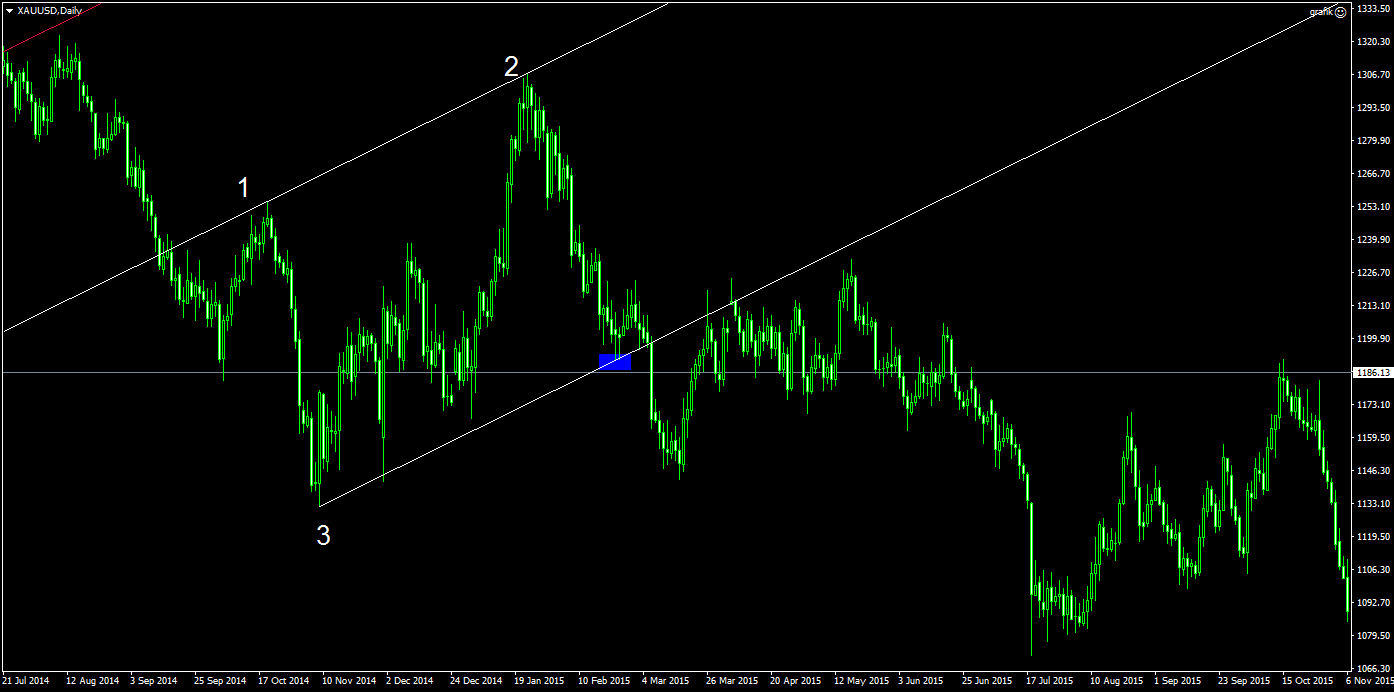
Task: Click the 1199.90 price scale value
Action: tap(1375, 338)
